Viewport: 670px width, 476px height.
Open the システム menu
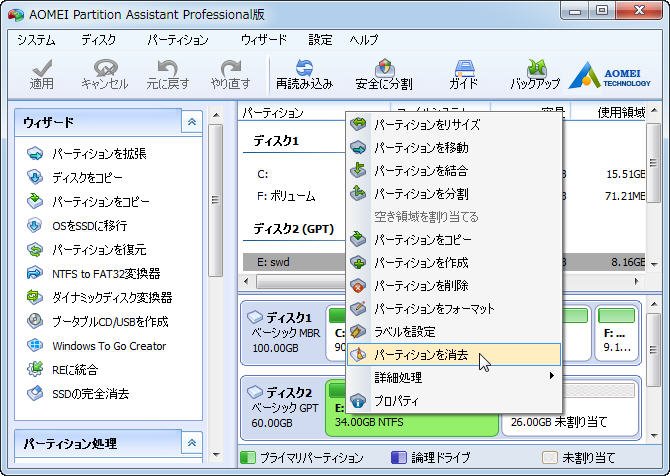[36, 40]
